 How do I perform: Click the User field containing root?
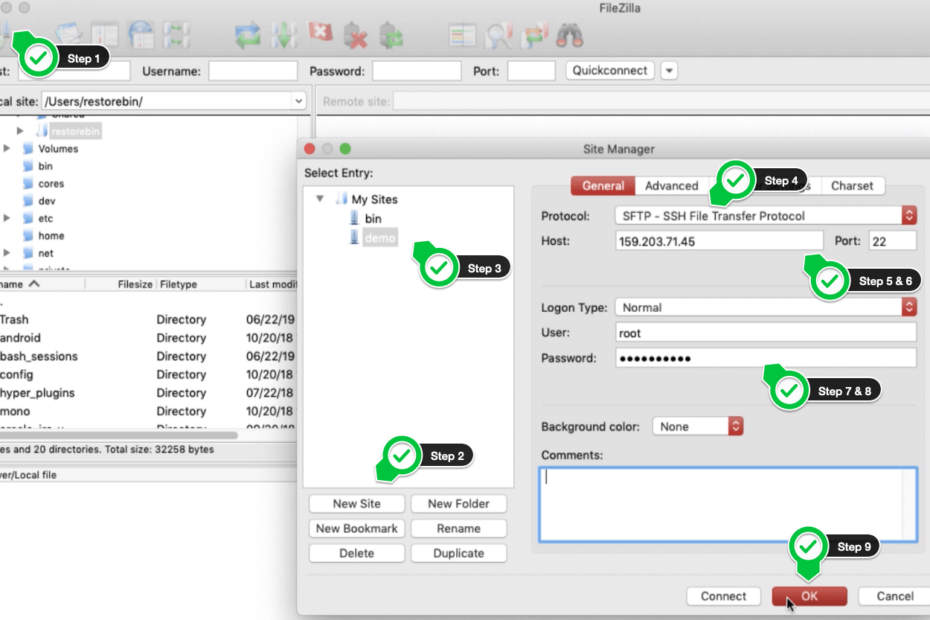[766, 333]
